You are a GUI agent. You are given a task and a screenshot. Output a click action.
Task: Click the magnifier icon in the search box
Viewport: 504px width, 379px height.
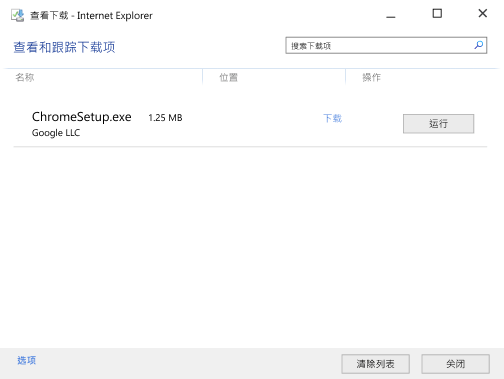coord(479,45)
